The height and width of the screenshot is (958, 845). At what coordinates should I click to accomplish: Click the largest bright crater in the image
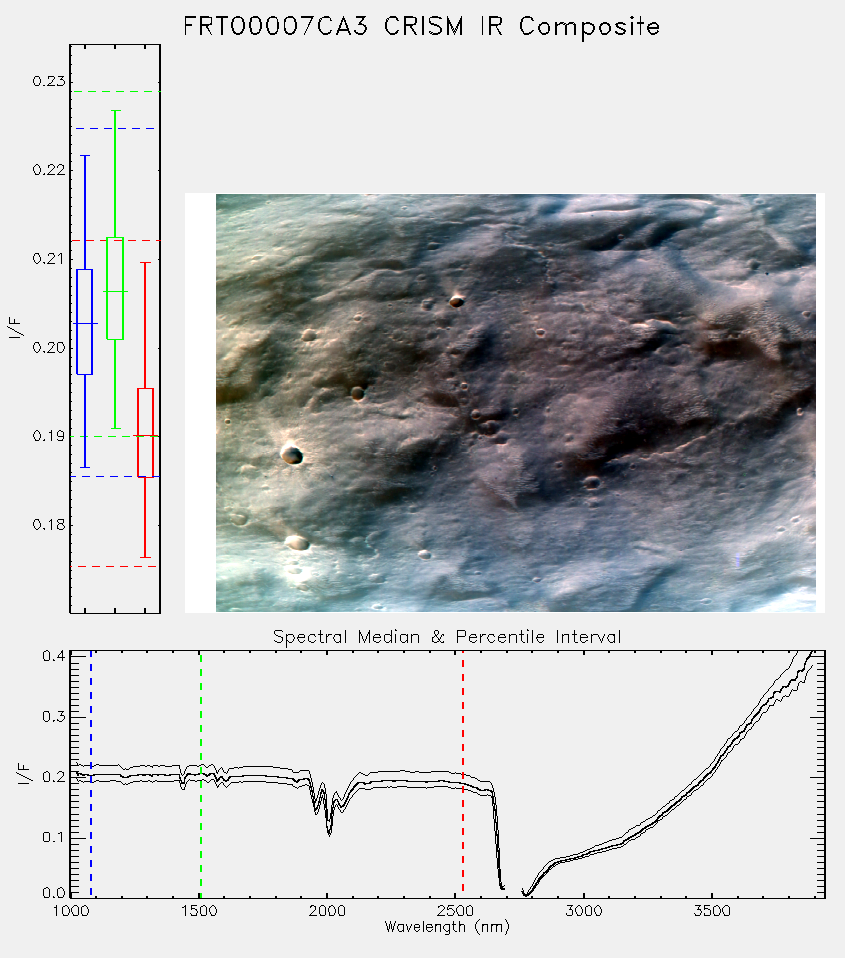point(291,454)
